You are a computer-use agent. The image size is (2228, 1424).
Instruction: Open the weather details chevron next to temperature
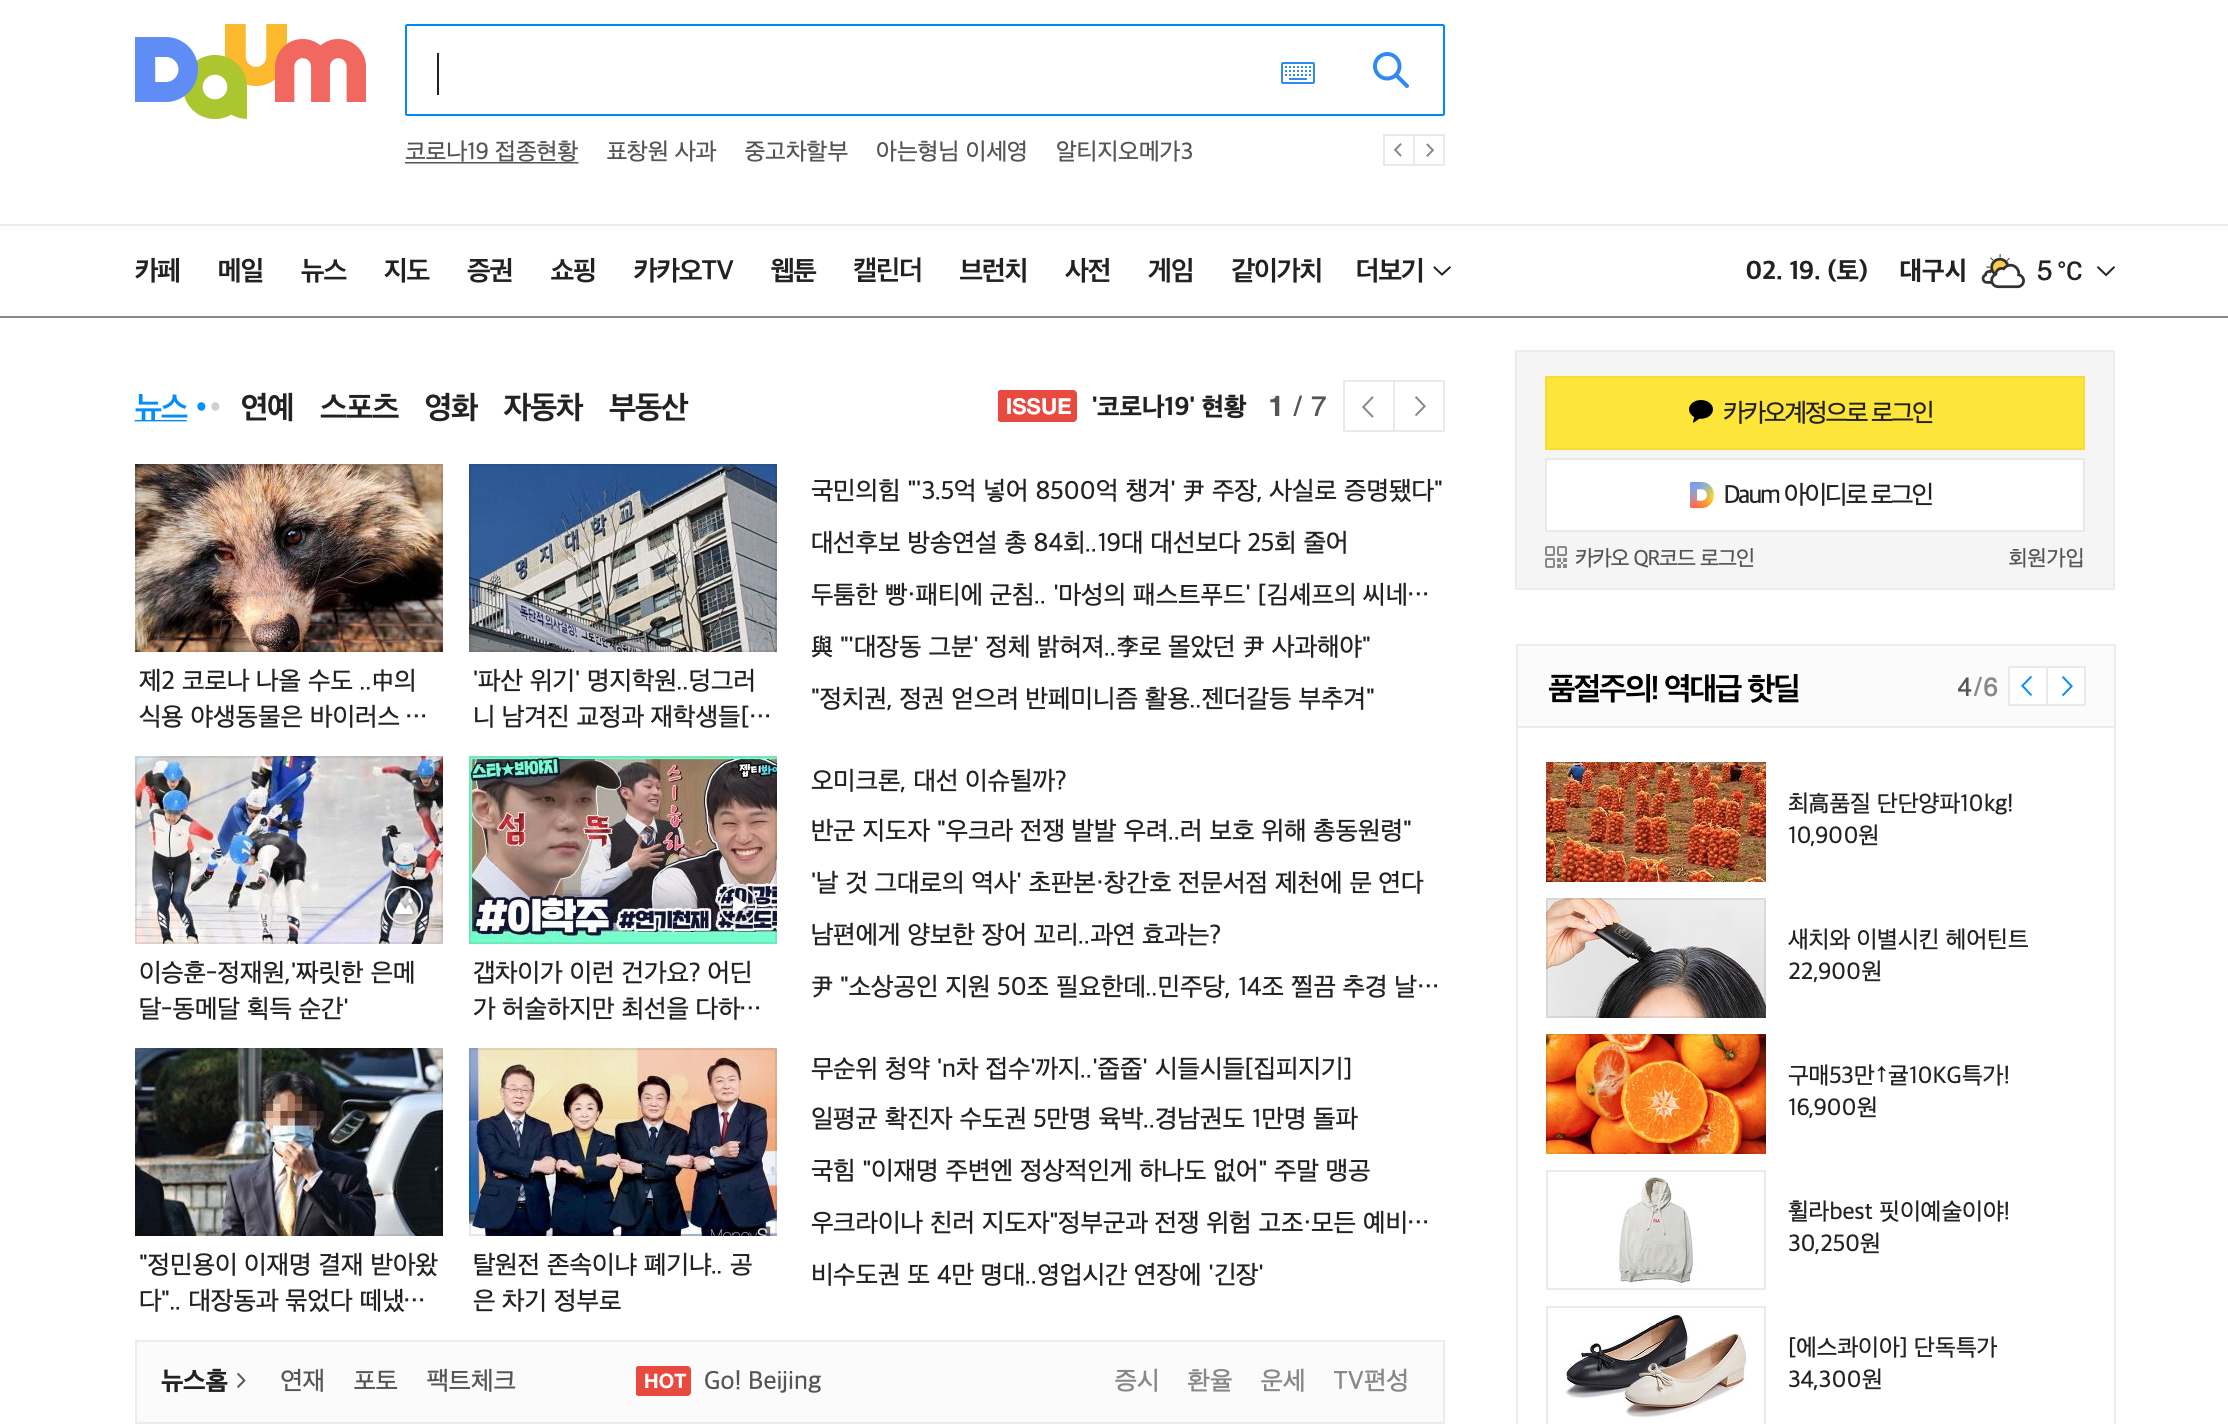[x=2106, y=270]
